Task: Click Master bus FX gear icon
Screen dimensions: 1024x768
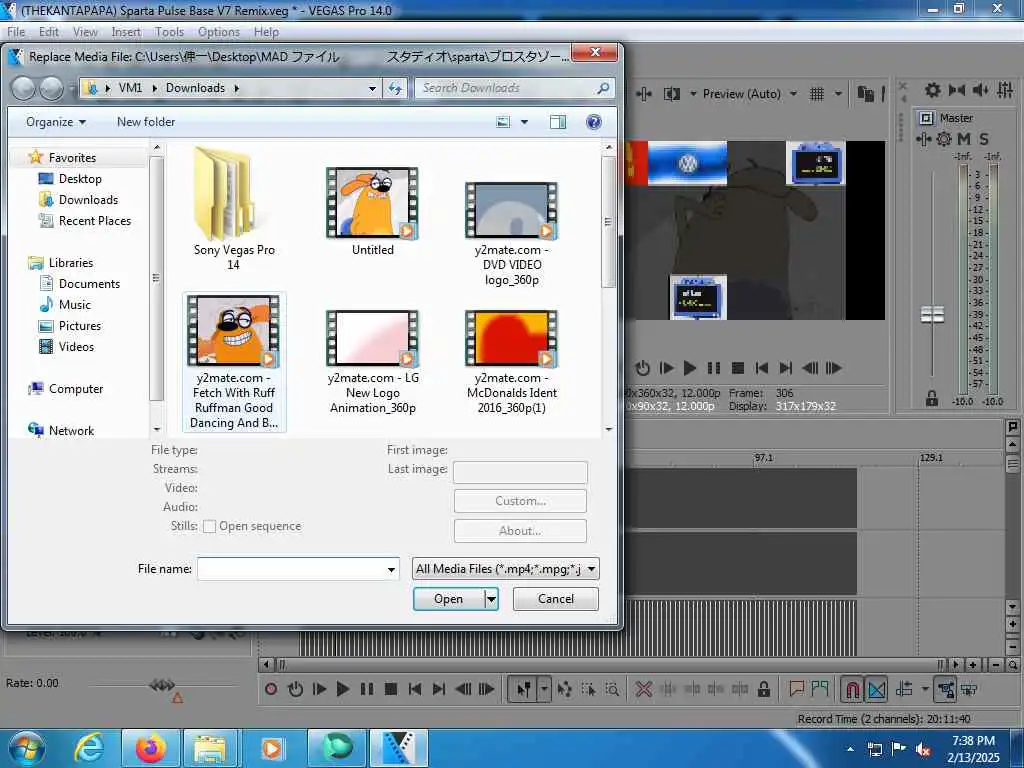Action: pos(944,139)
